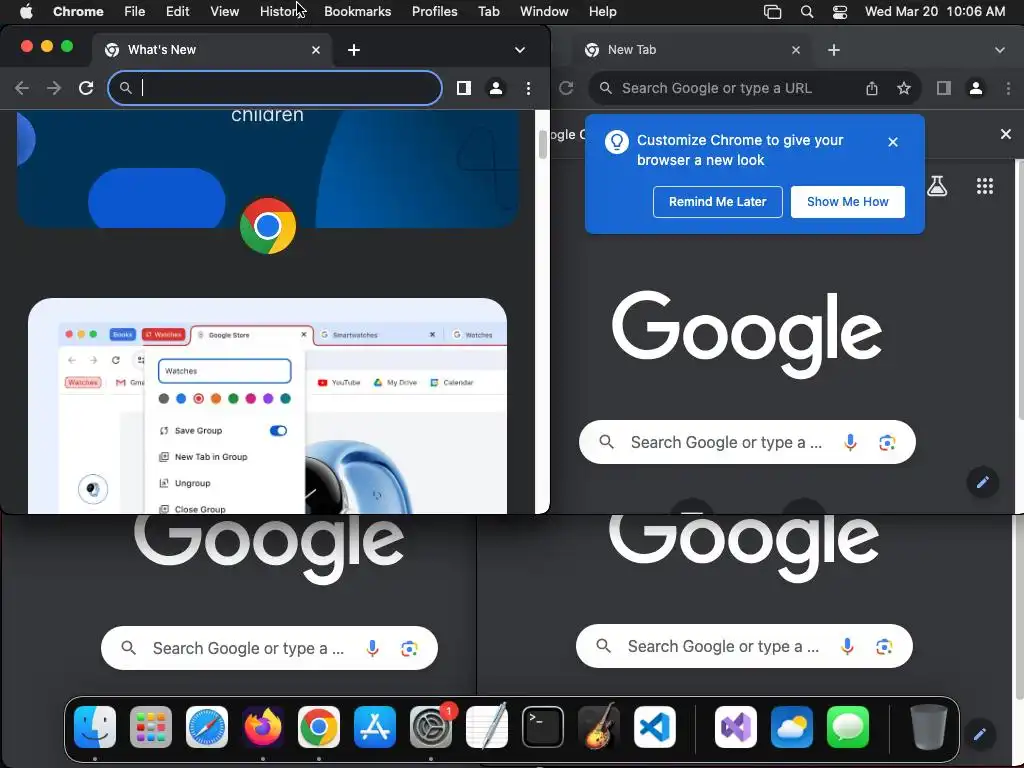Open Terminal from the Dock

pyautogui.click(x=543, y=727)
